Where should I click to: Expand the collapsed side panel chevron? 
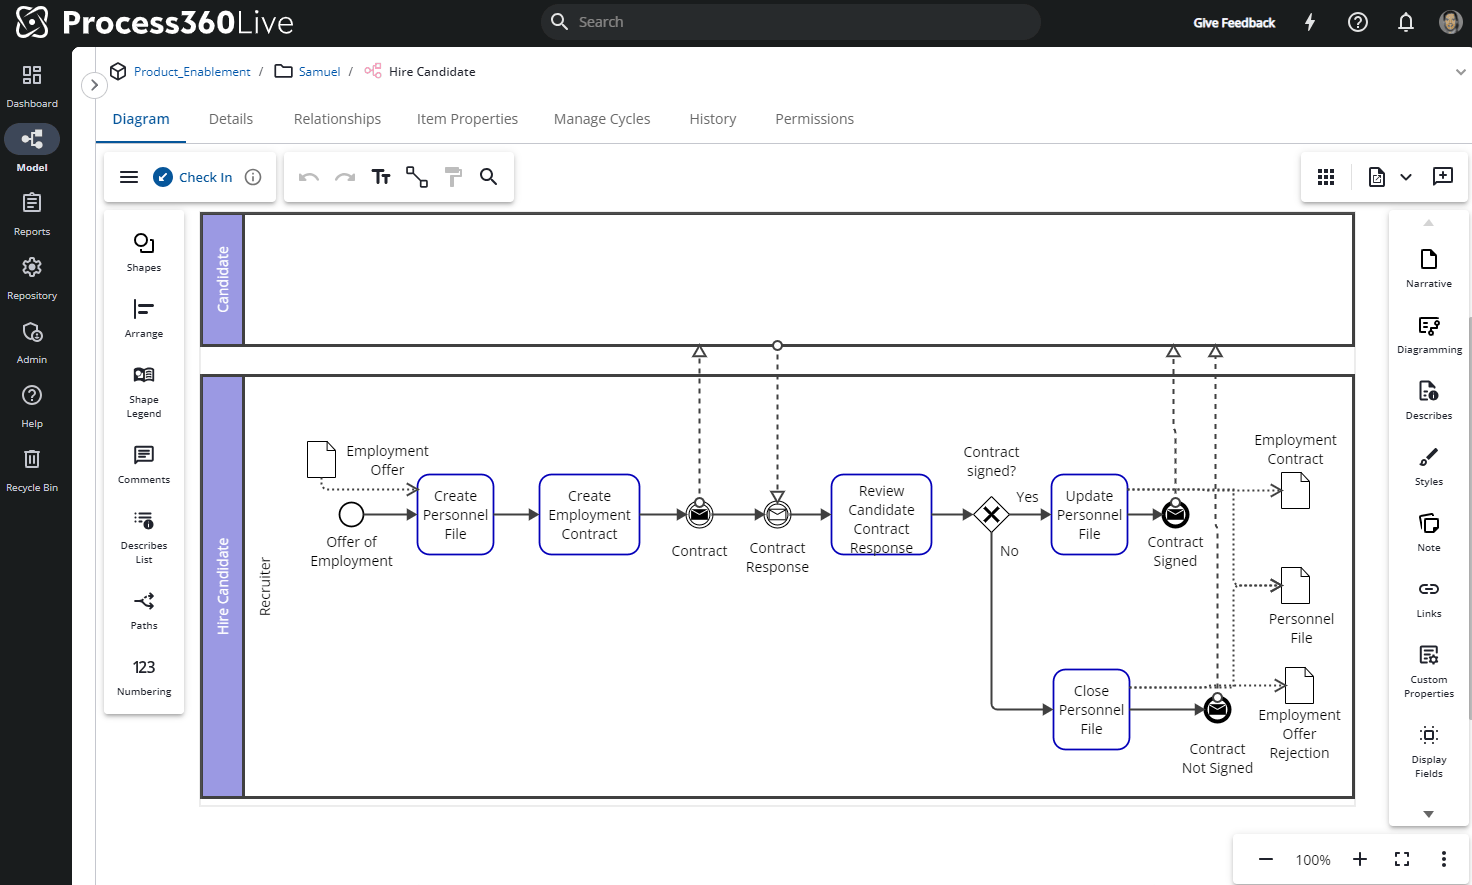click(94, 85)
